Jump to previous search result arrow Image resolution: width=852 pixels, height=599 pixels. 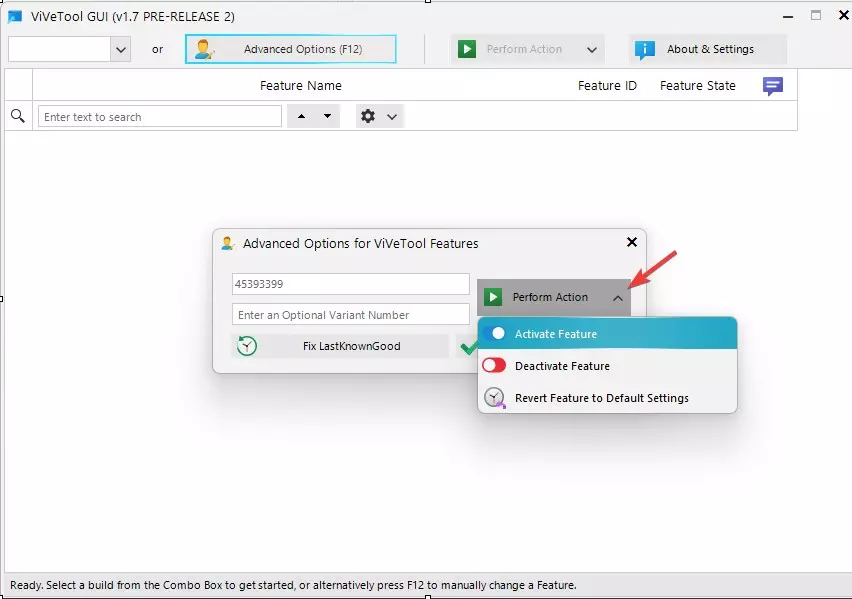(302, 116)
